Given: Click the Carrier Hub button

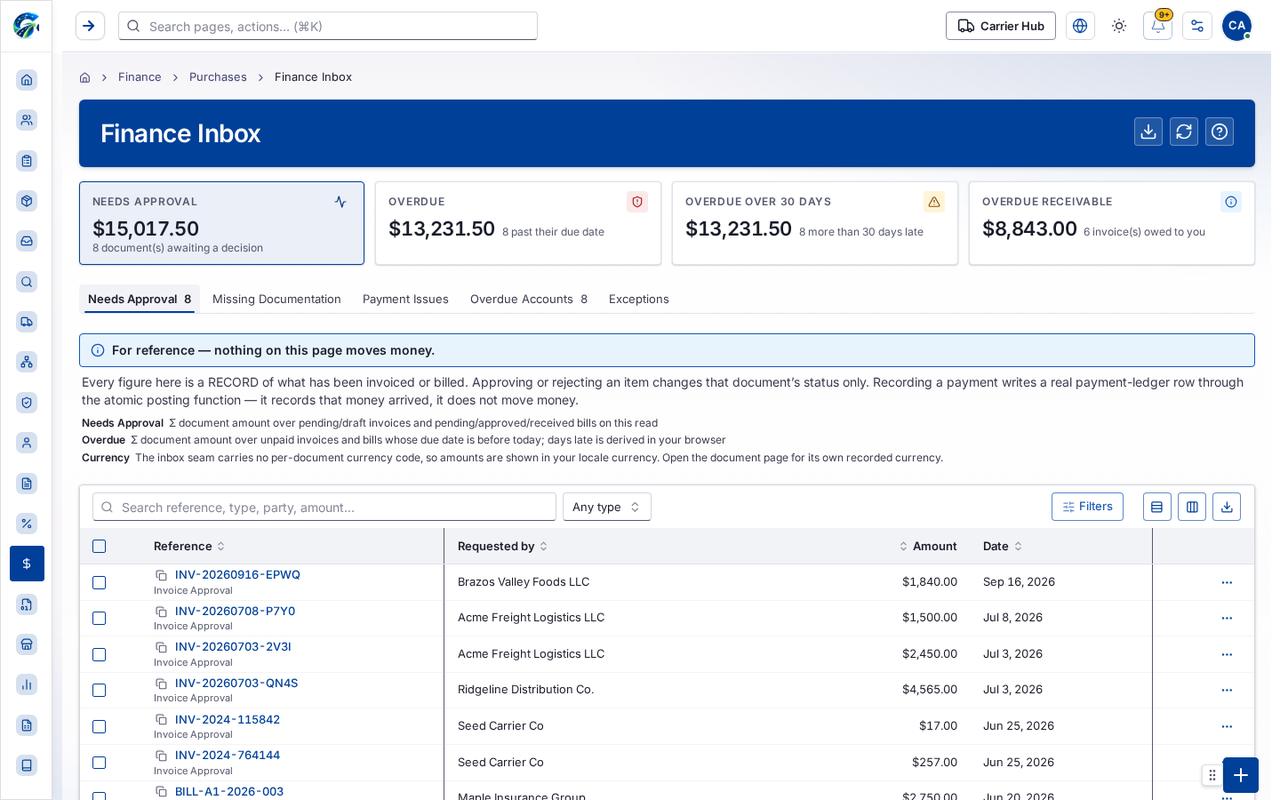Looking at the screenshot, I should point(1001,26).
